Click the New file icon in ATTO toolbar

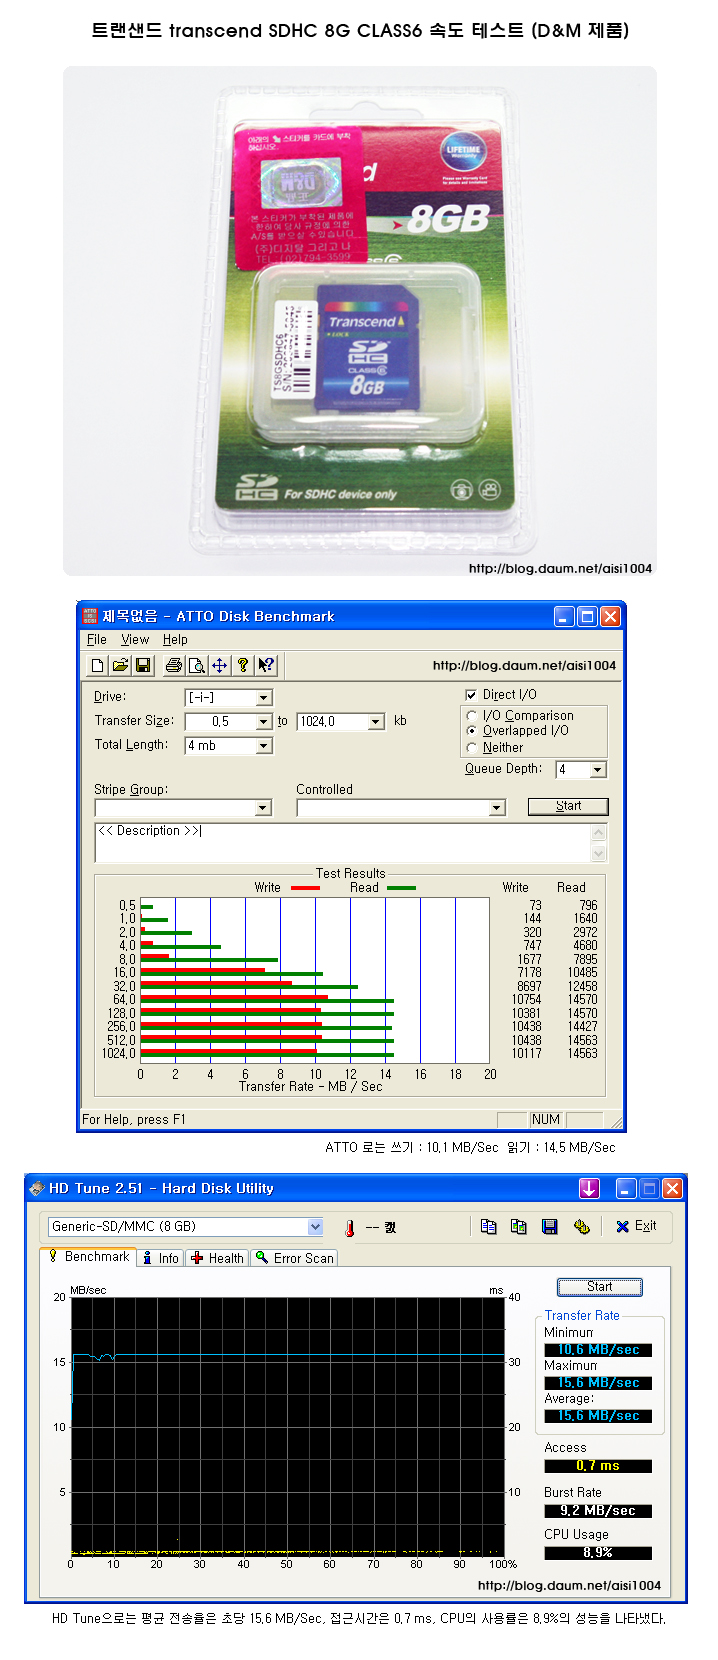coord(97,665)
